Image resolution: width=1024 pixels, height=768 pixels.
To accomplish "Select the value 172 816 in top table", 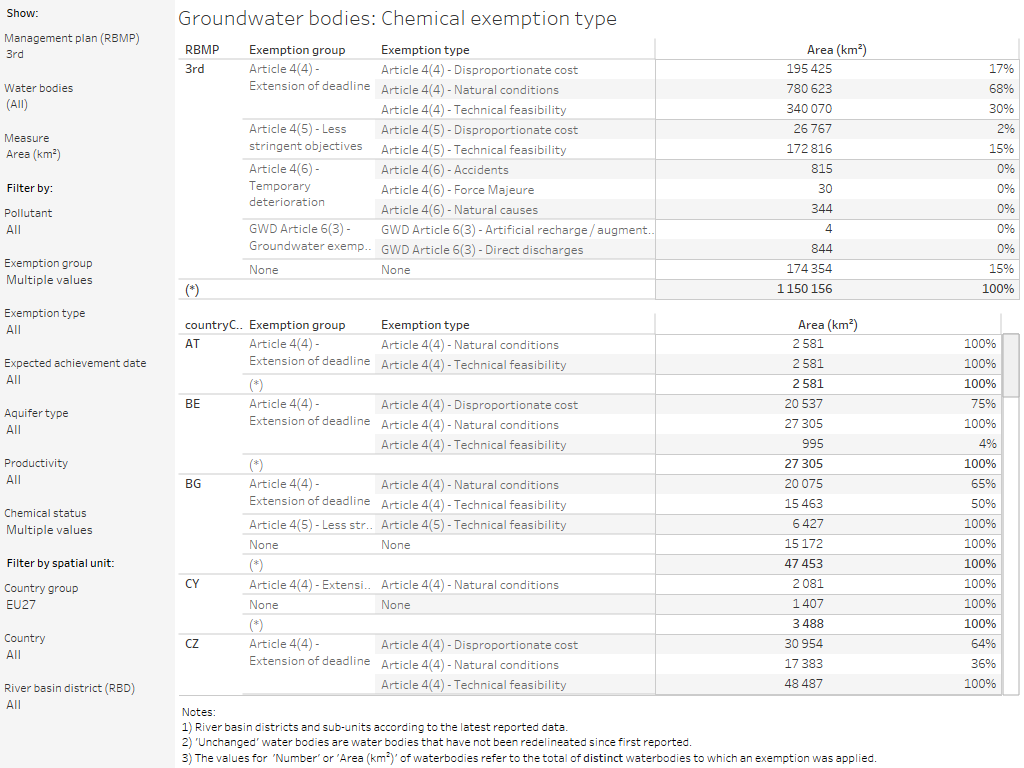I will [809, 149].
